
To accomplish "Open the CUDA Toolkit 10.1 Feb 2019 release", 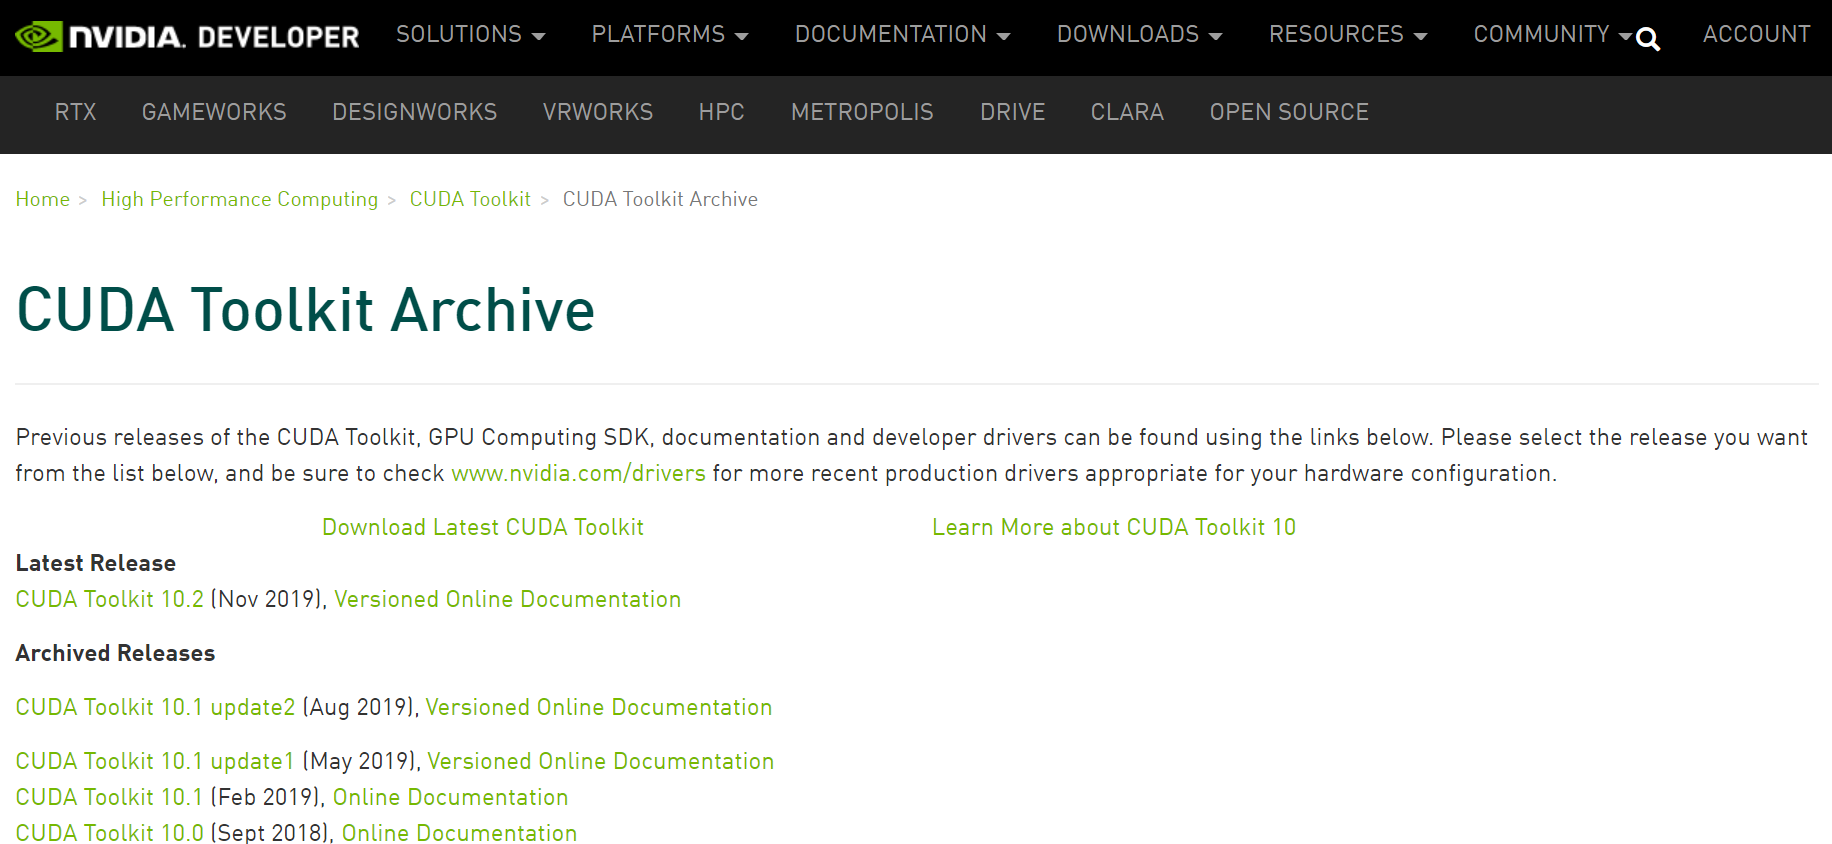I will pyautogui.click(x=110, y=797).
